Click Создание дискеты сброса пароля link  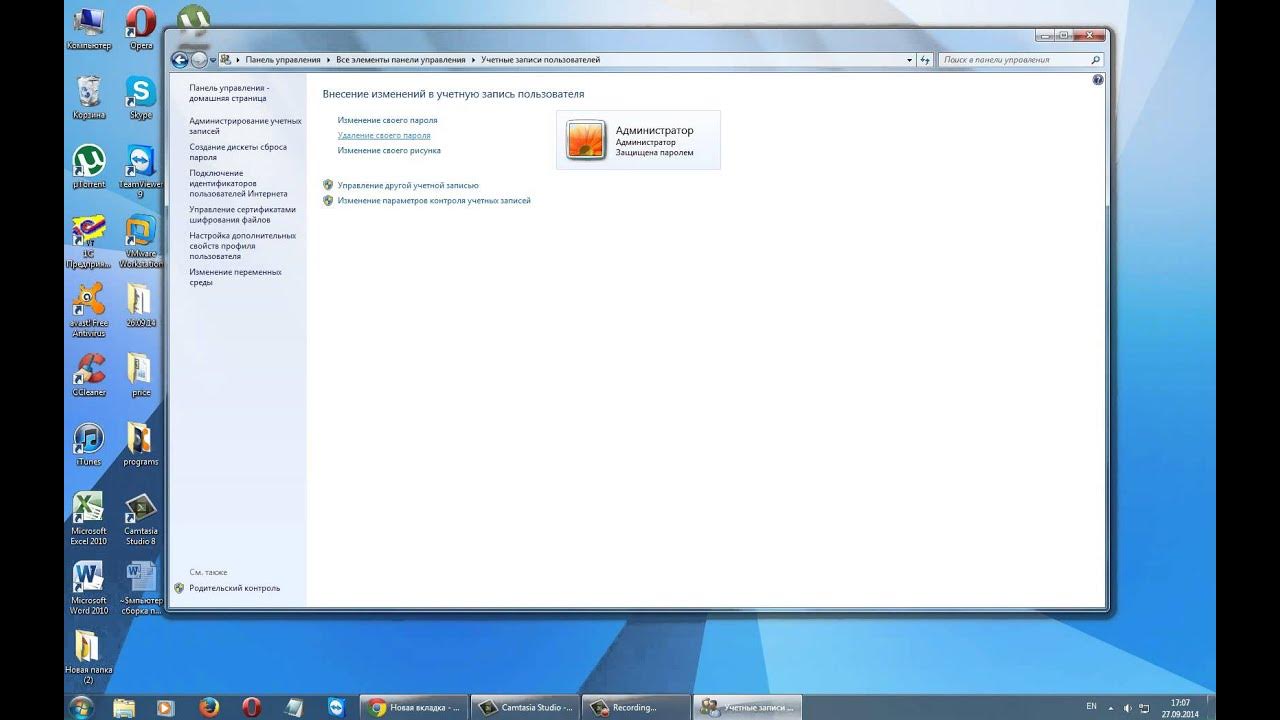tap(238, 152)
